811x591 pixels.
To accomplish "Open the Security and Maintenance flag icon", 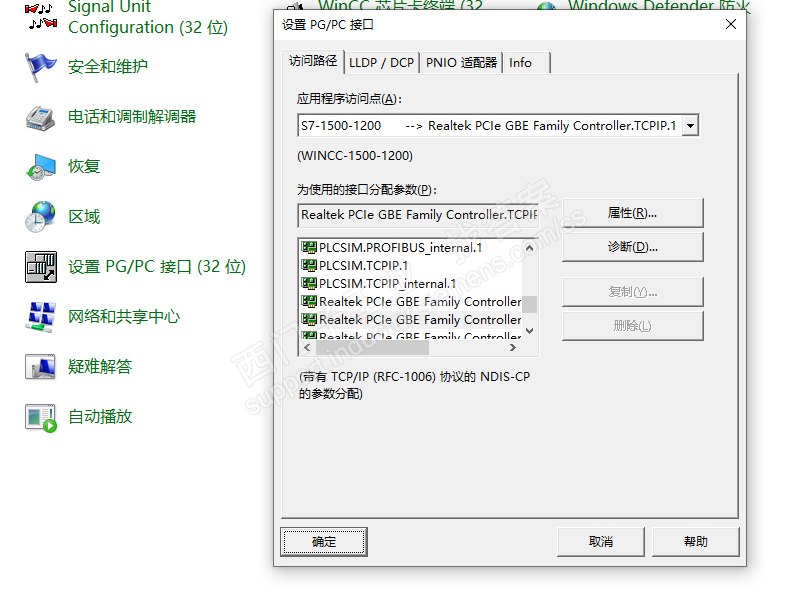I will 40,67.
